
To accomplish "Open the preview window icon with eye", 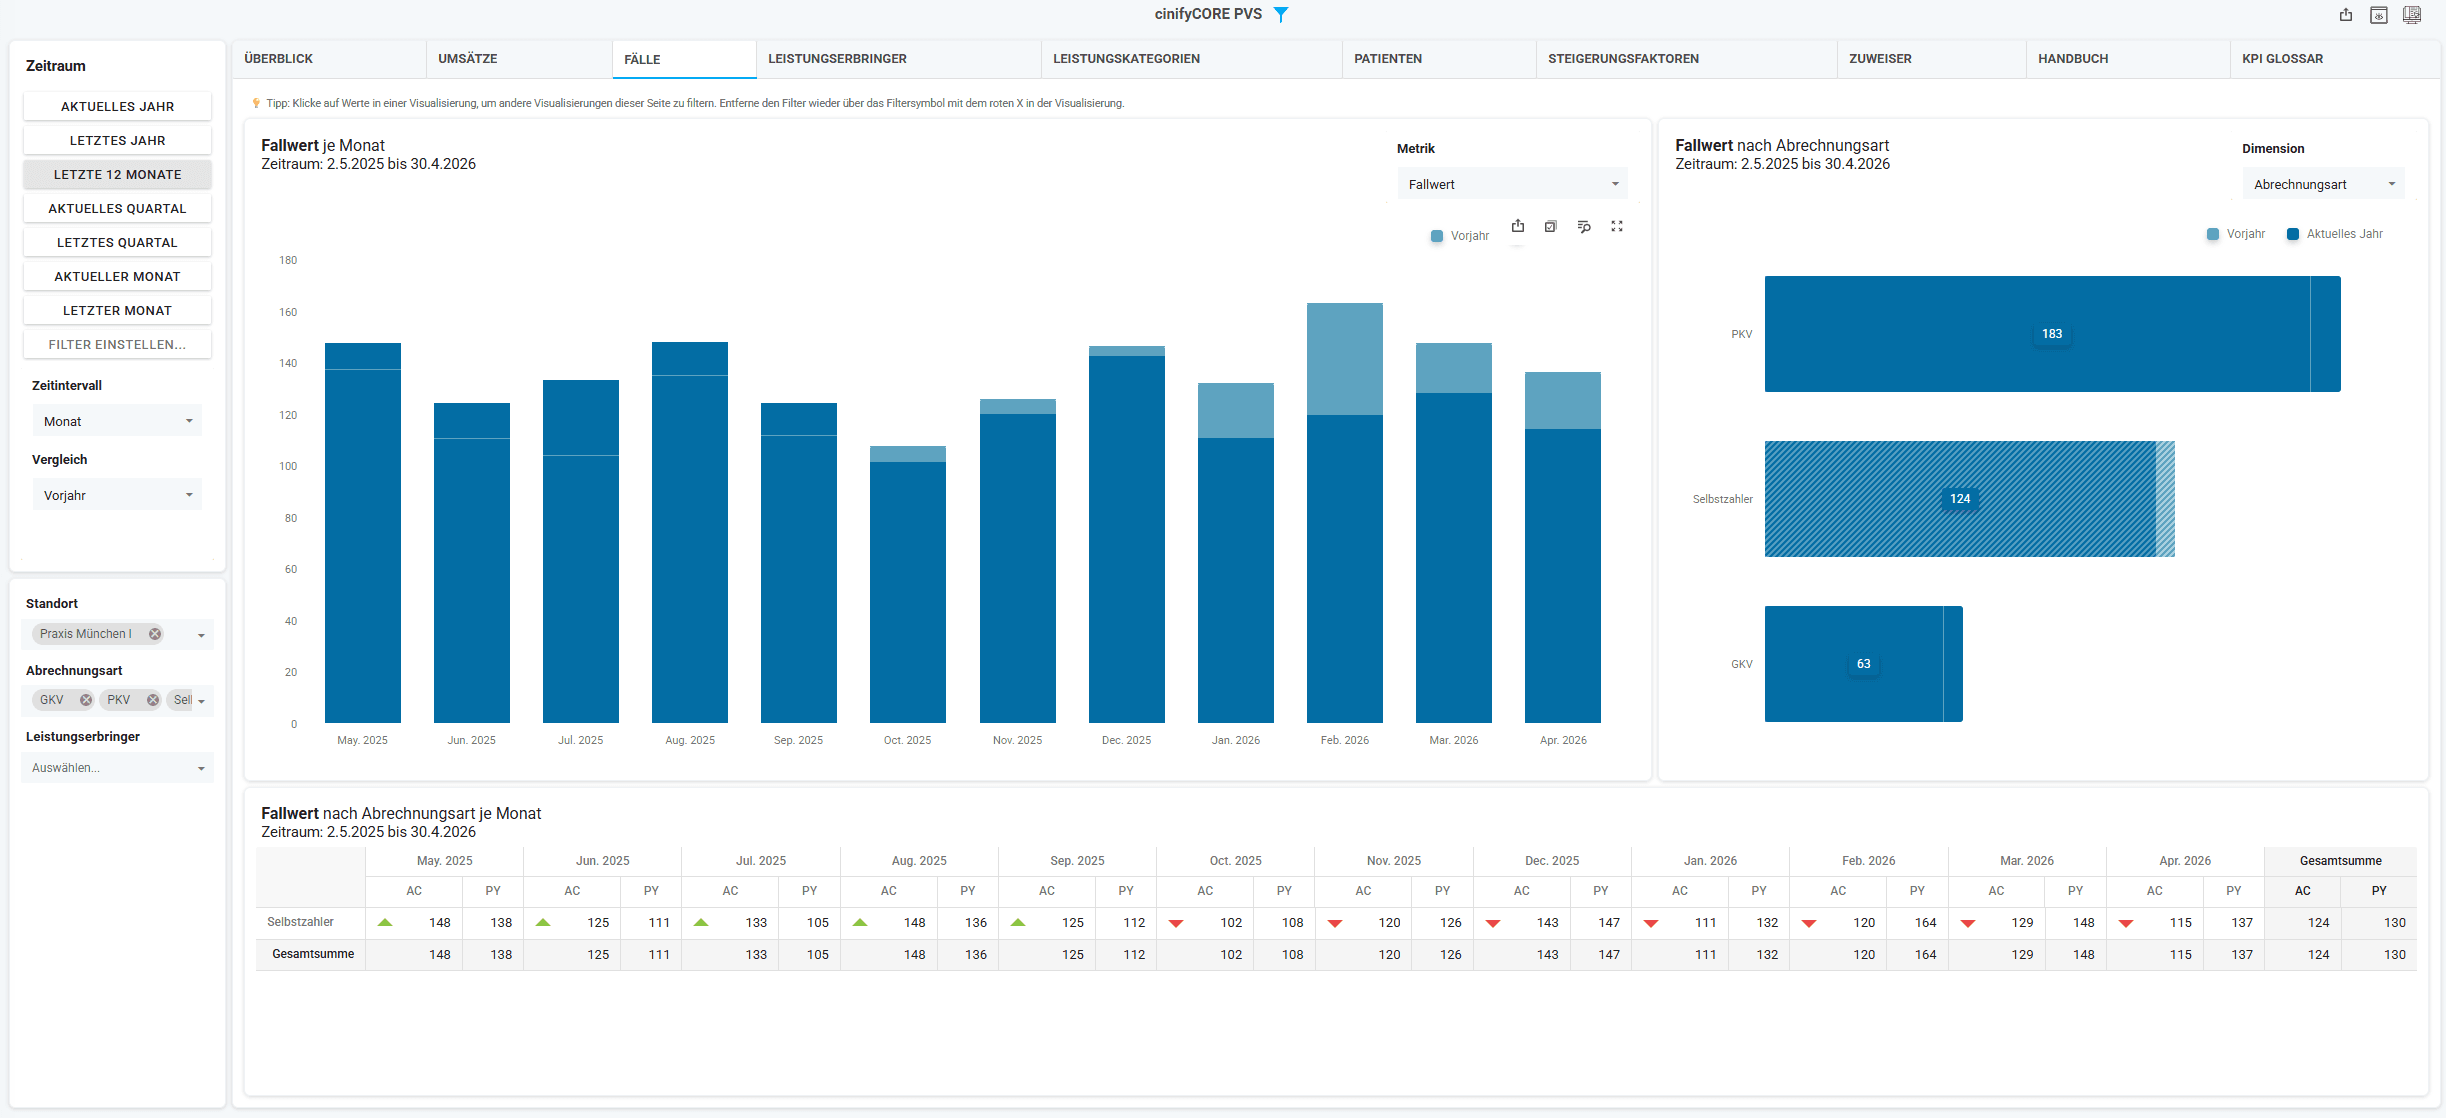I will (x=2379, y=15).
